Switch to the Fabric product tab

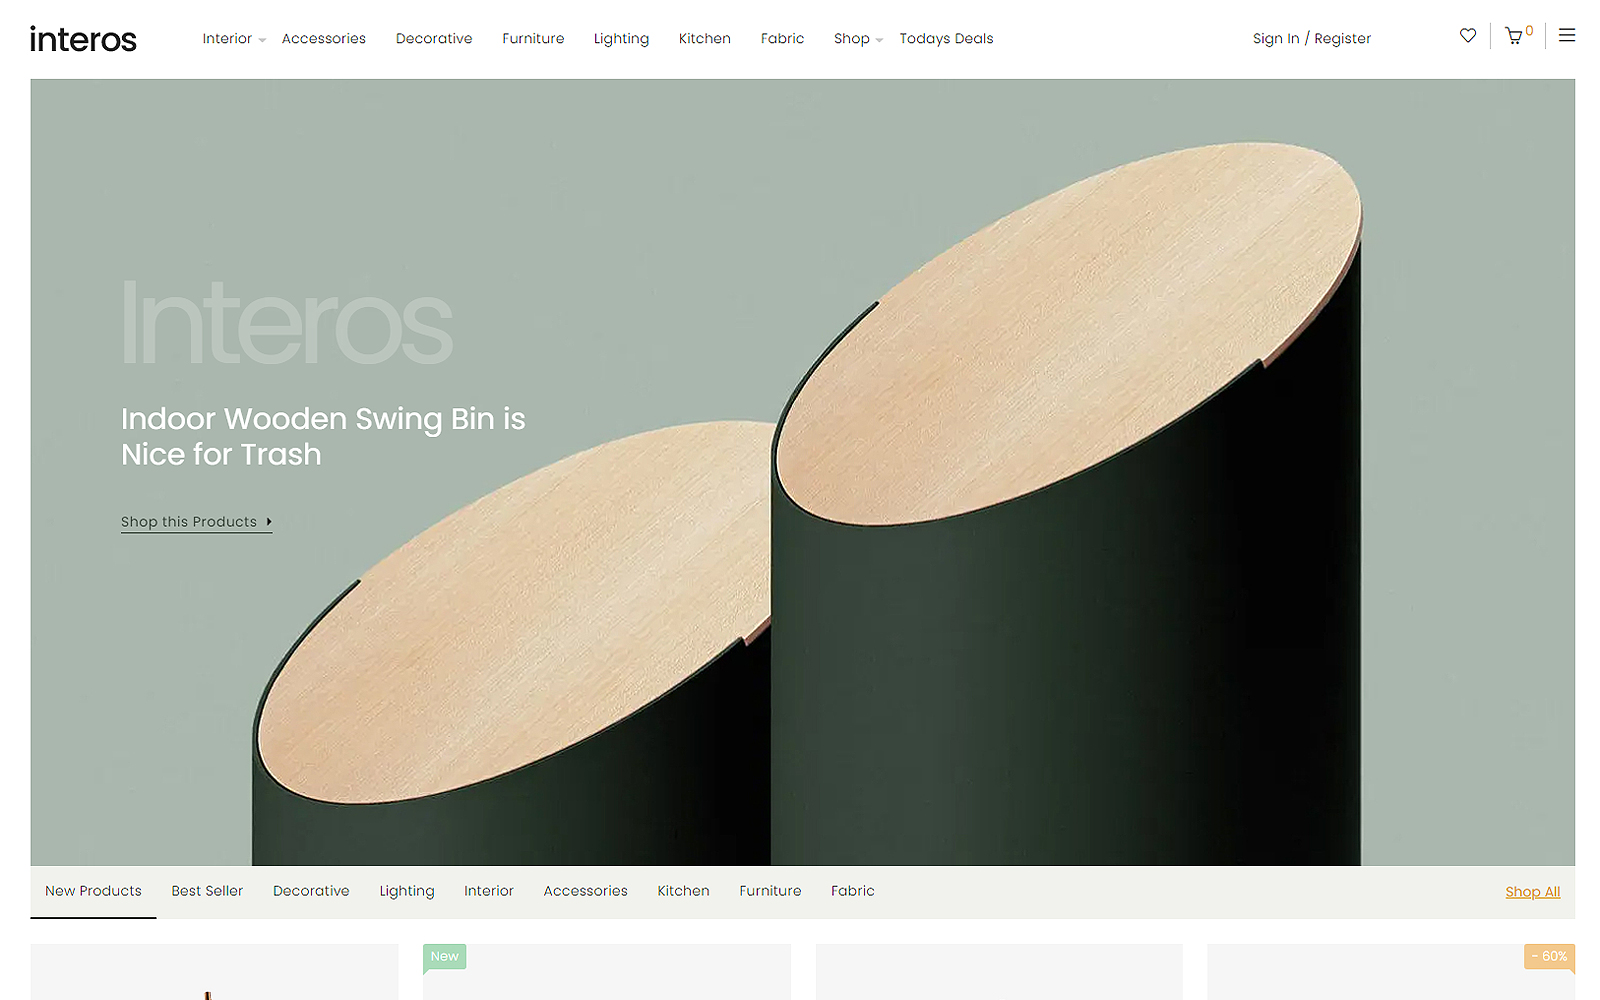(853, 891)
